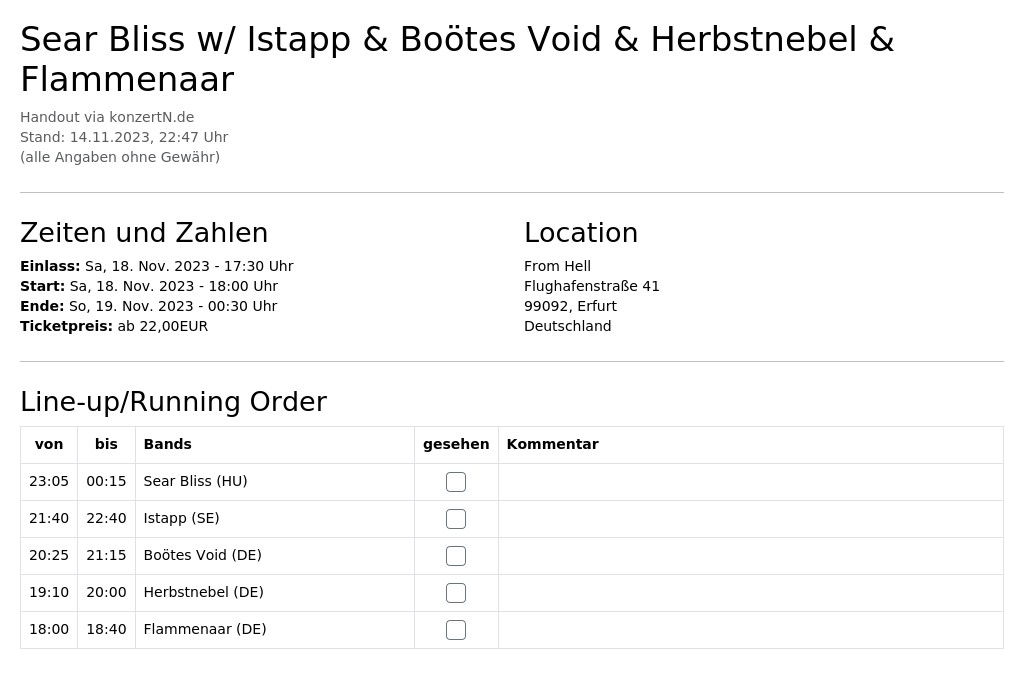Check the gesehen box for Sear Bliss

[456, 482]
